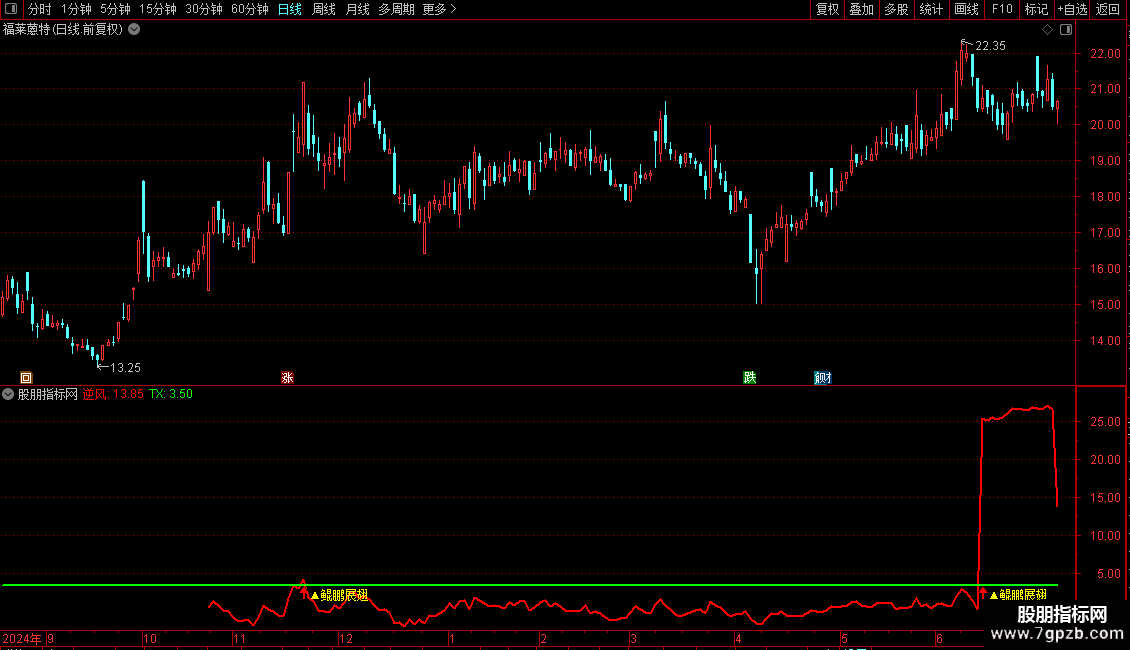Select the 60分钟 period tab
The width and height of the screenshot is (1130, 650).
[249, 9]
